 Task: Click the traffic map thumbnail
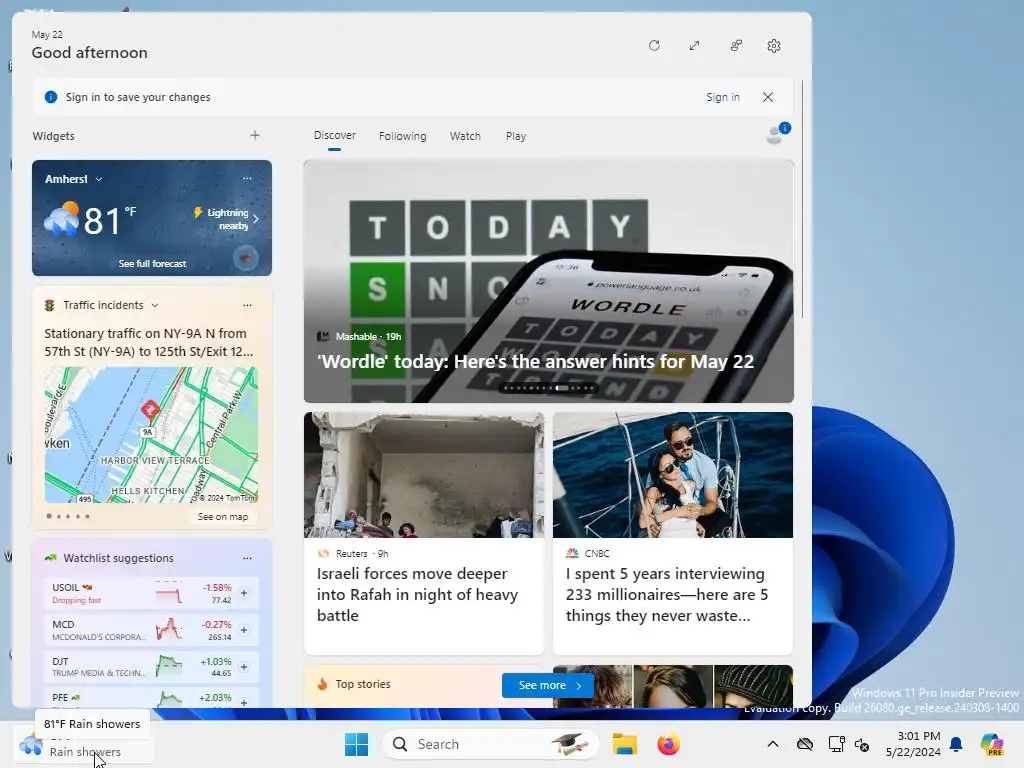click(151, 435)
